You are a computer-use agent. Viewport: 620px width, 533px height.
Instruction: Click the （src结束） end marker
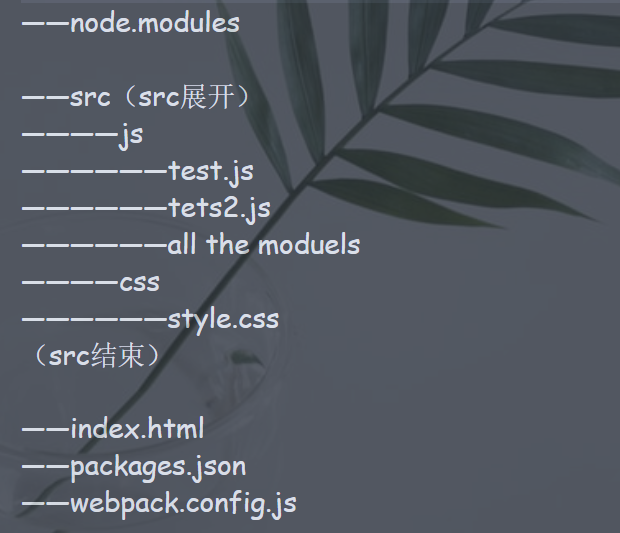tap(93, 356)
